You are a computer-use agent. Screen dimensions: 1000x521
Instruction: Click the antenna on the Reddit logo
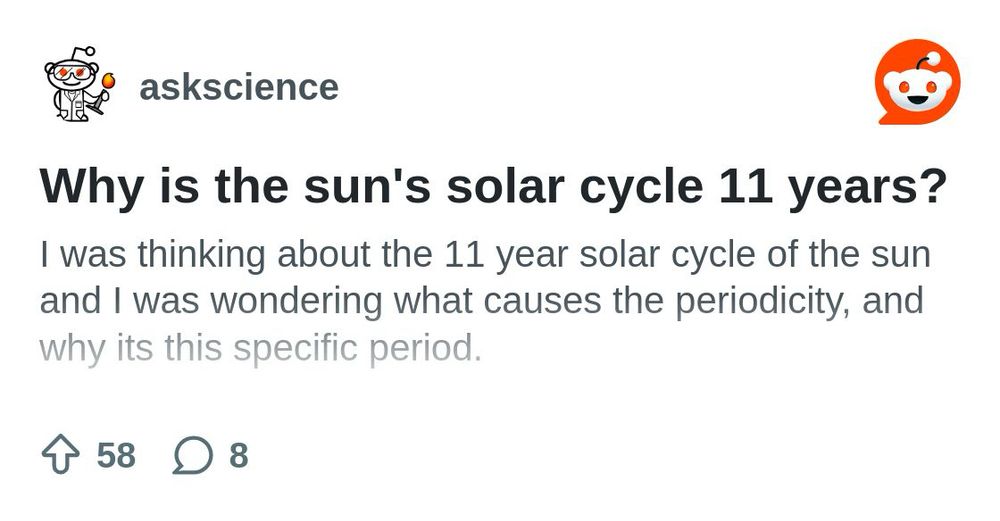[933, 57]
